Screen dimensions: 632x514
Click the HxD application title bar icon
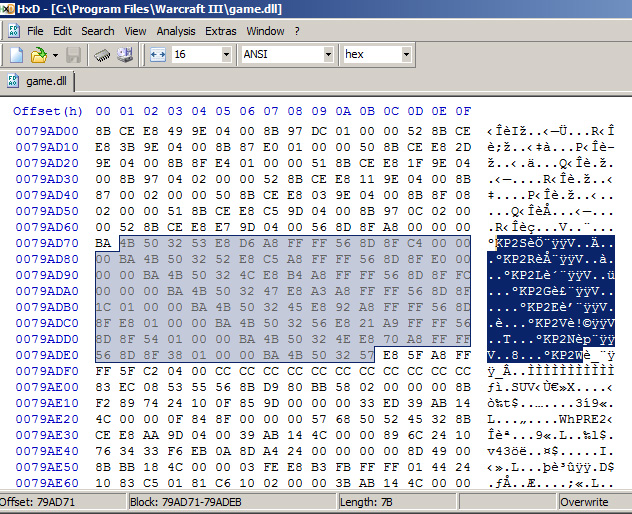tap(7, 8)
